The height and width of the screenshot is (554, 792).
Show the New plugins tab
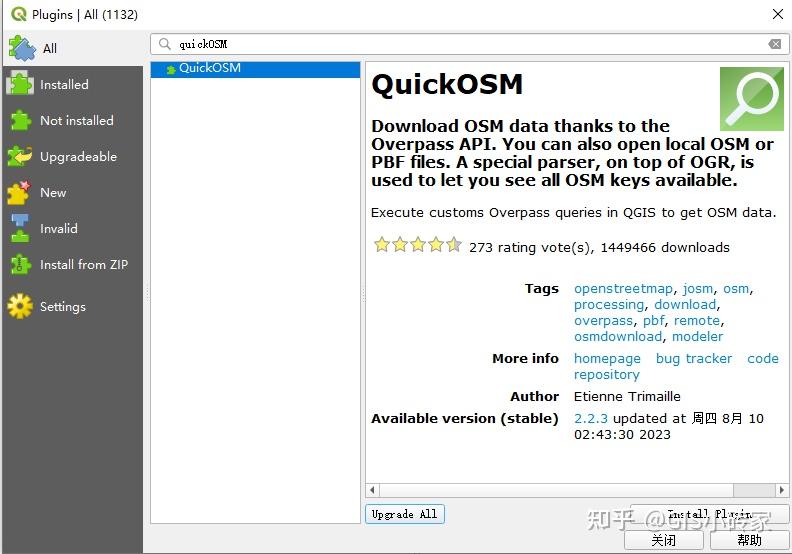pyautogui.click(x=73, y=192)
